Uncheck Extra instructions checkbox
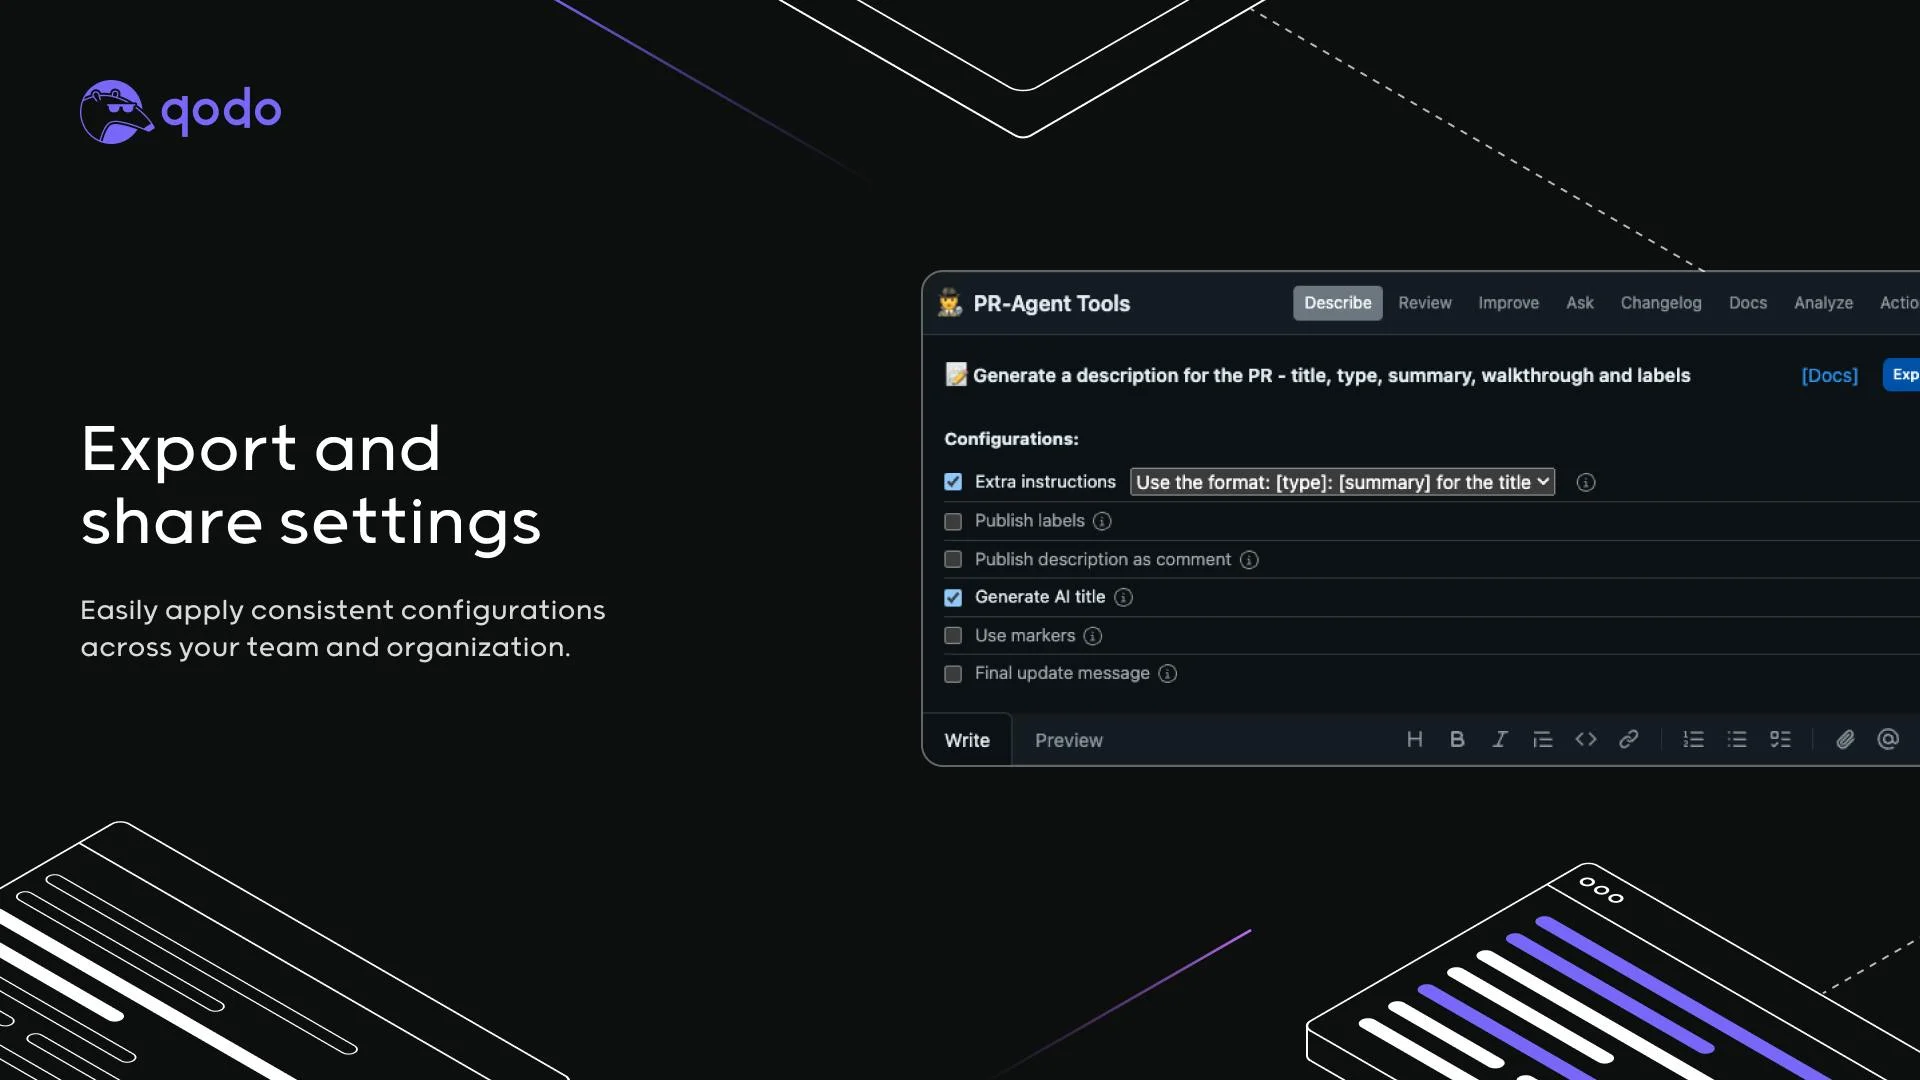 click(953, 482)
